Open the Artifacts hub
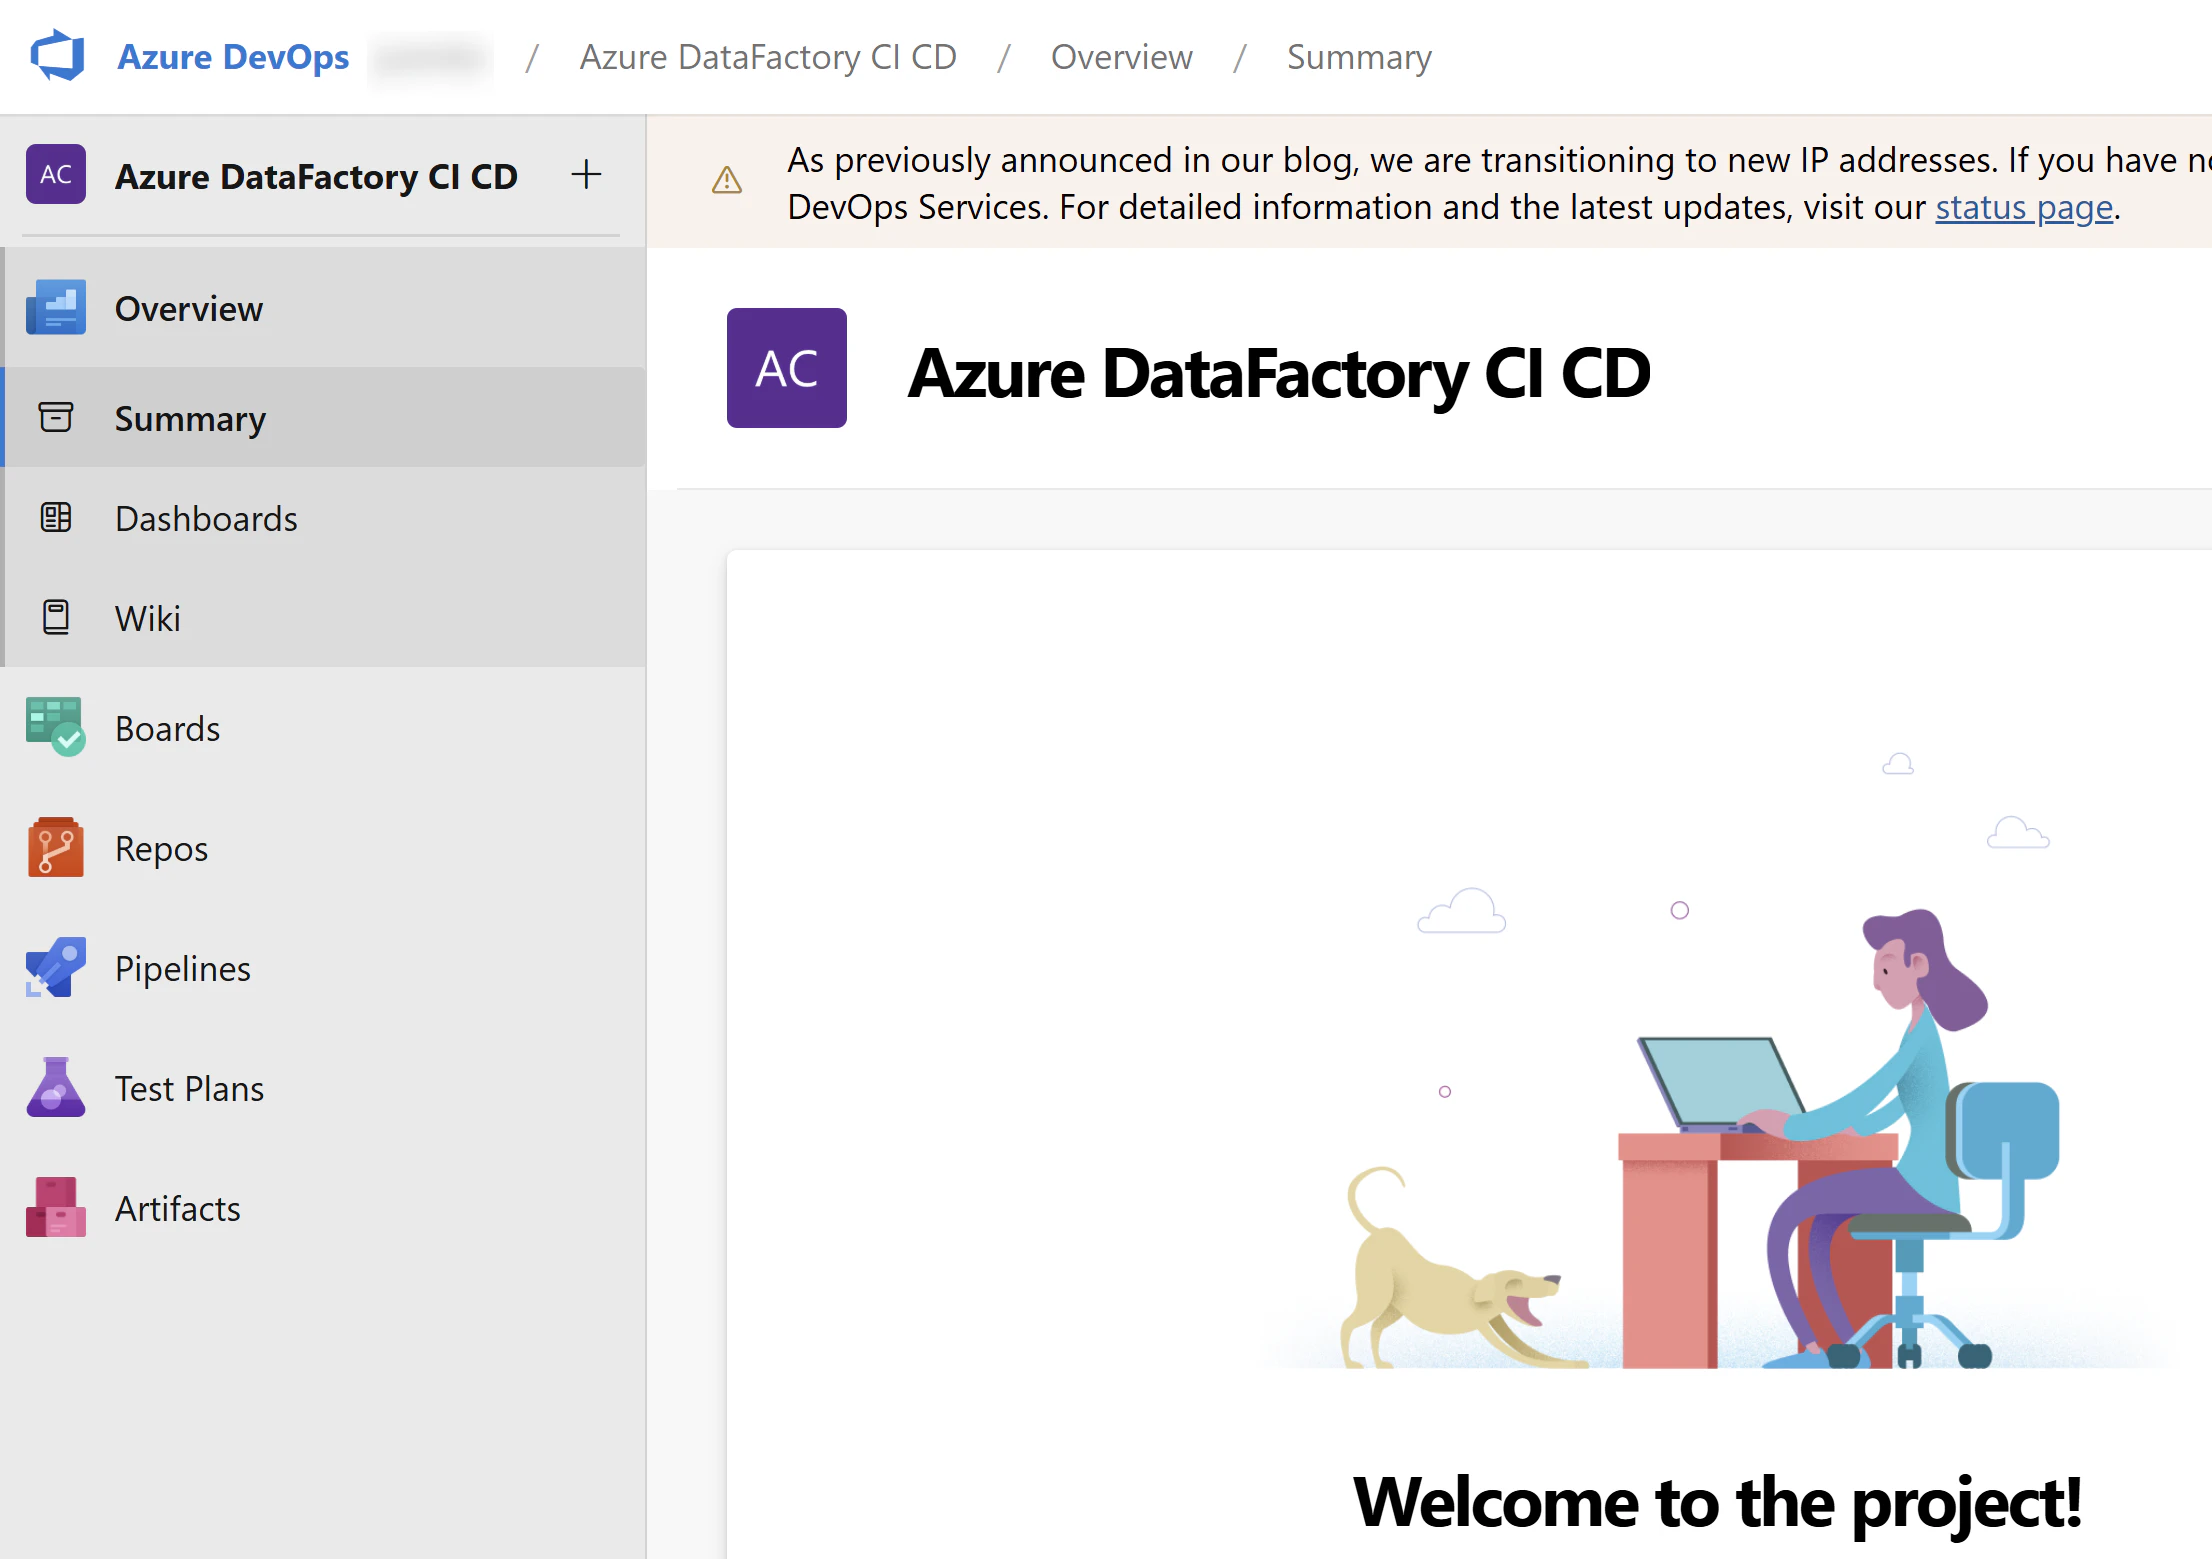The width and height of the screenshot is (2212, 1559). (x=325, y=1208)
